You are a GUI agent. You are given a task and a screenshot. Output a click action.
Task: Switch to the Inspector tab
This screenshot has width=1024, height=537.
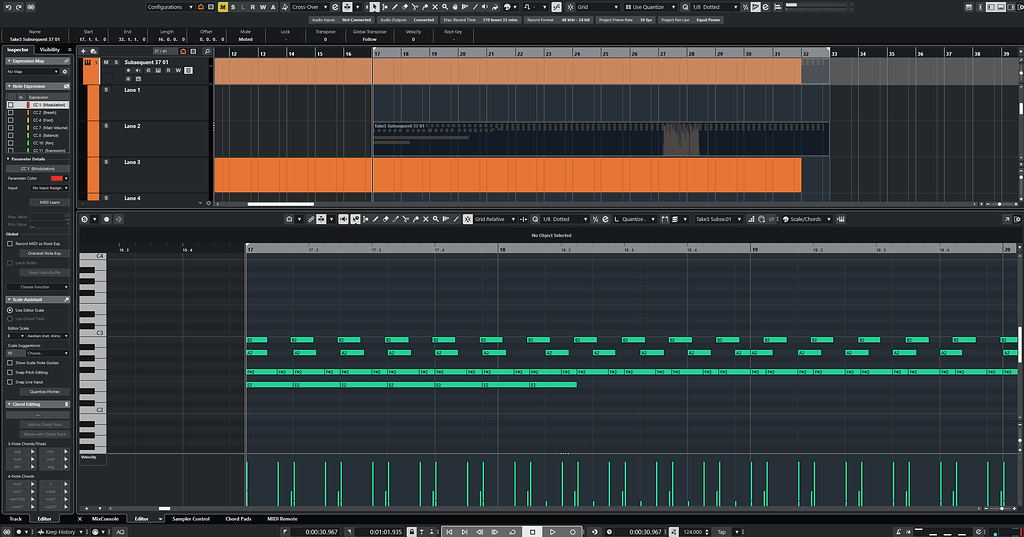pyautogui.click(x=18, y=50)
